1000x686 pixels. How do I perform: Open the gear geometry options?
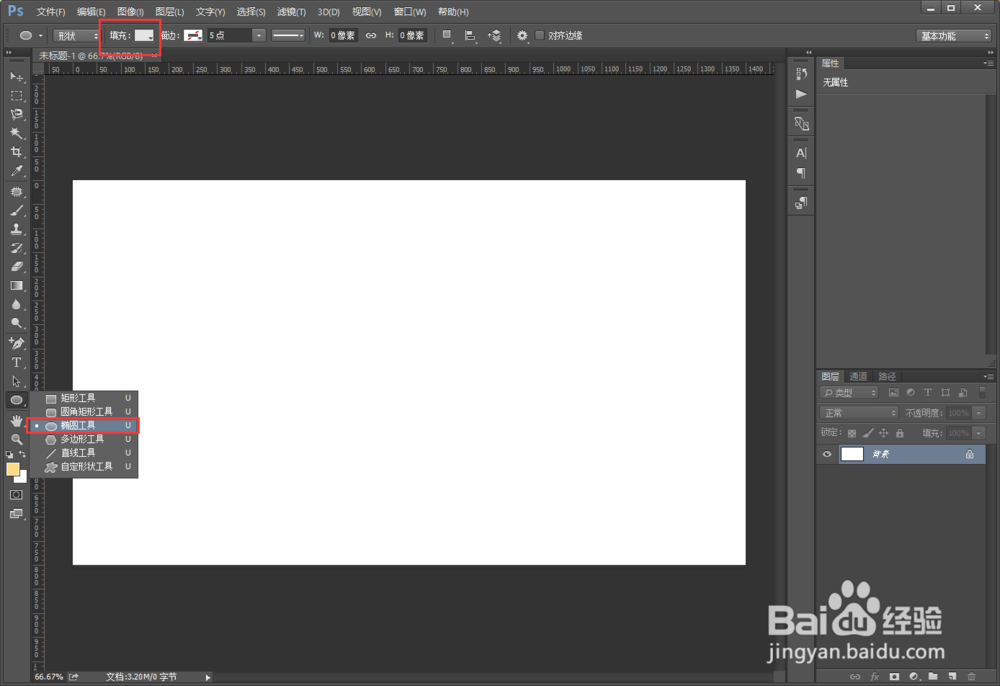[x=522, y=36]
